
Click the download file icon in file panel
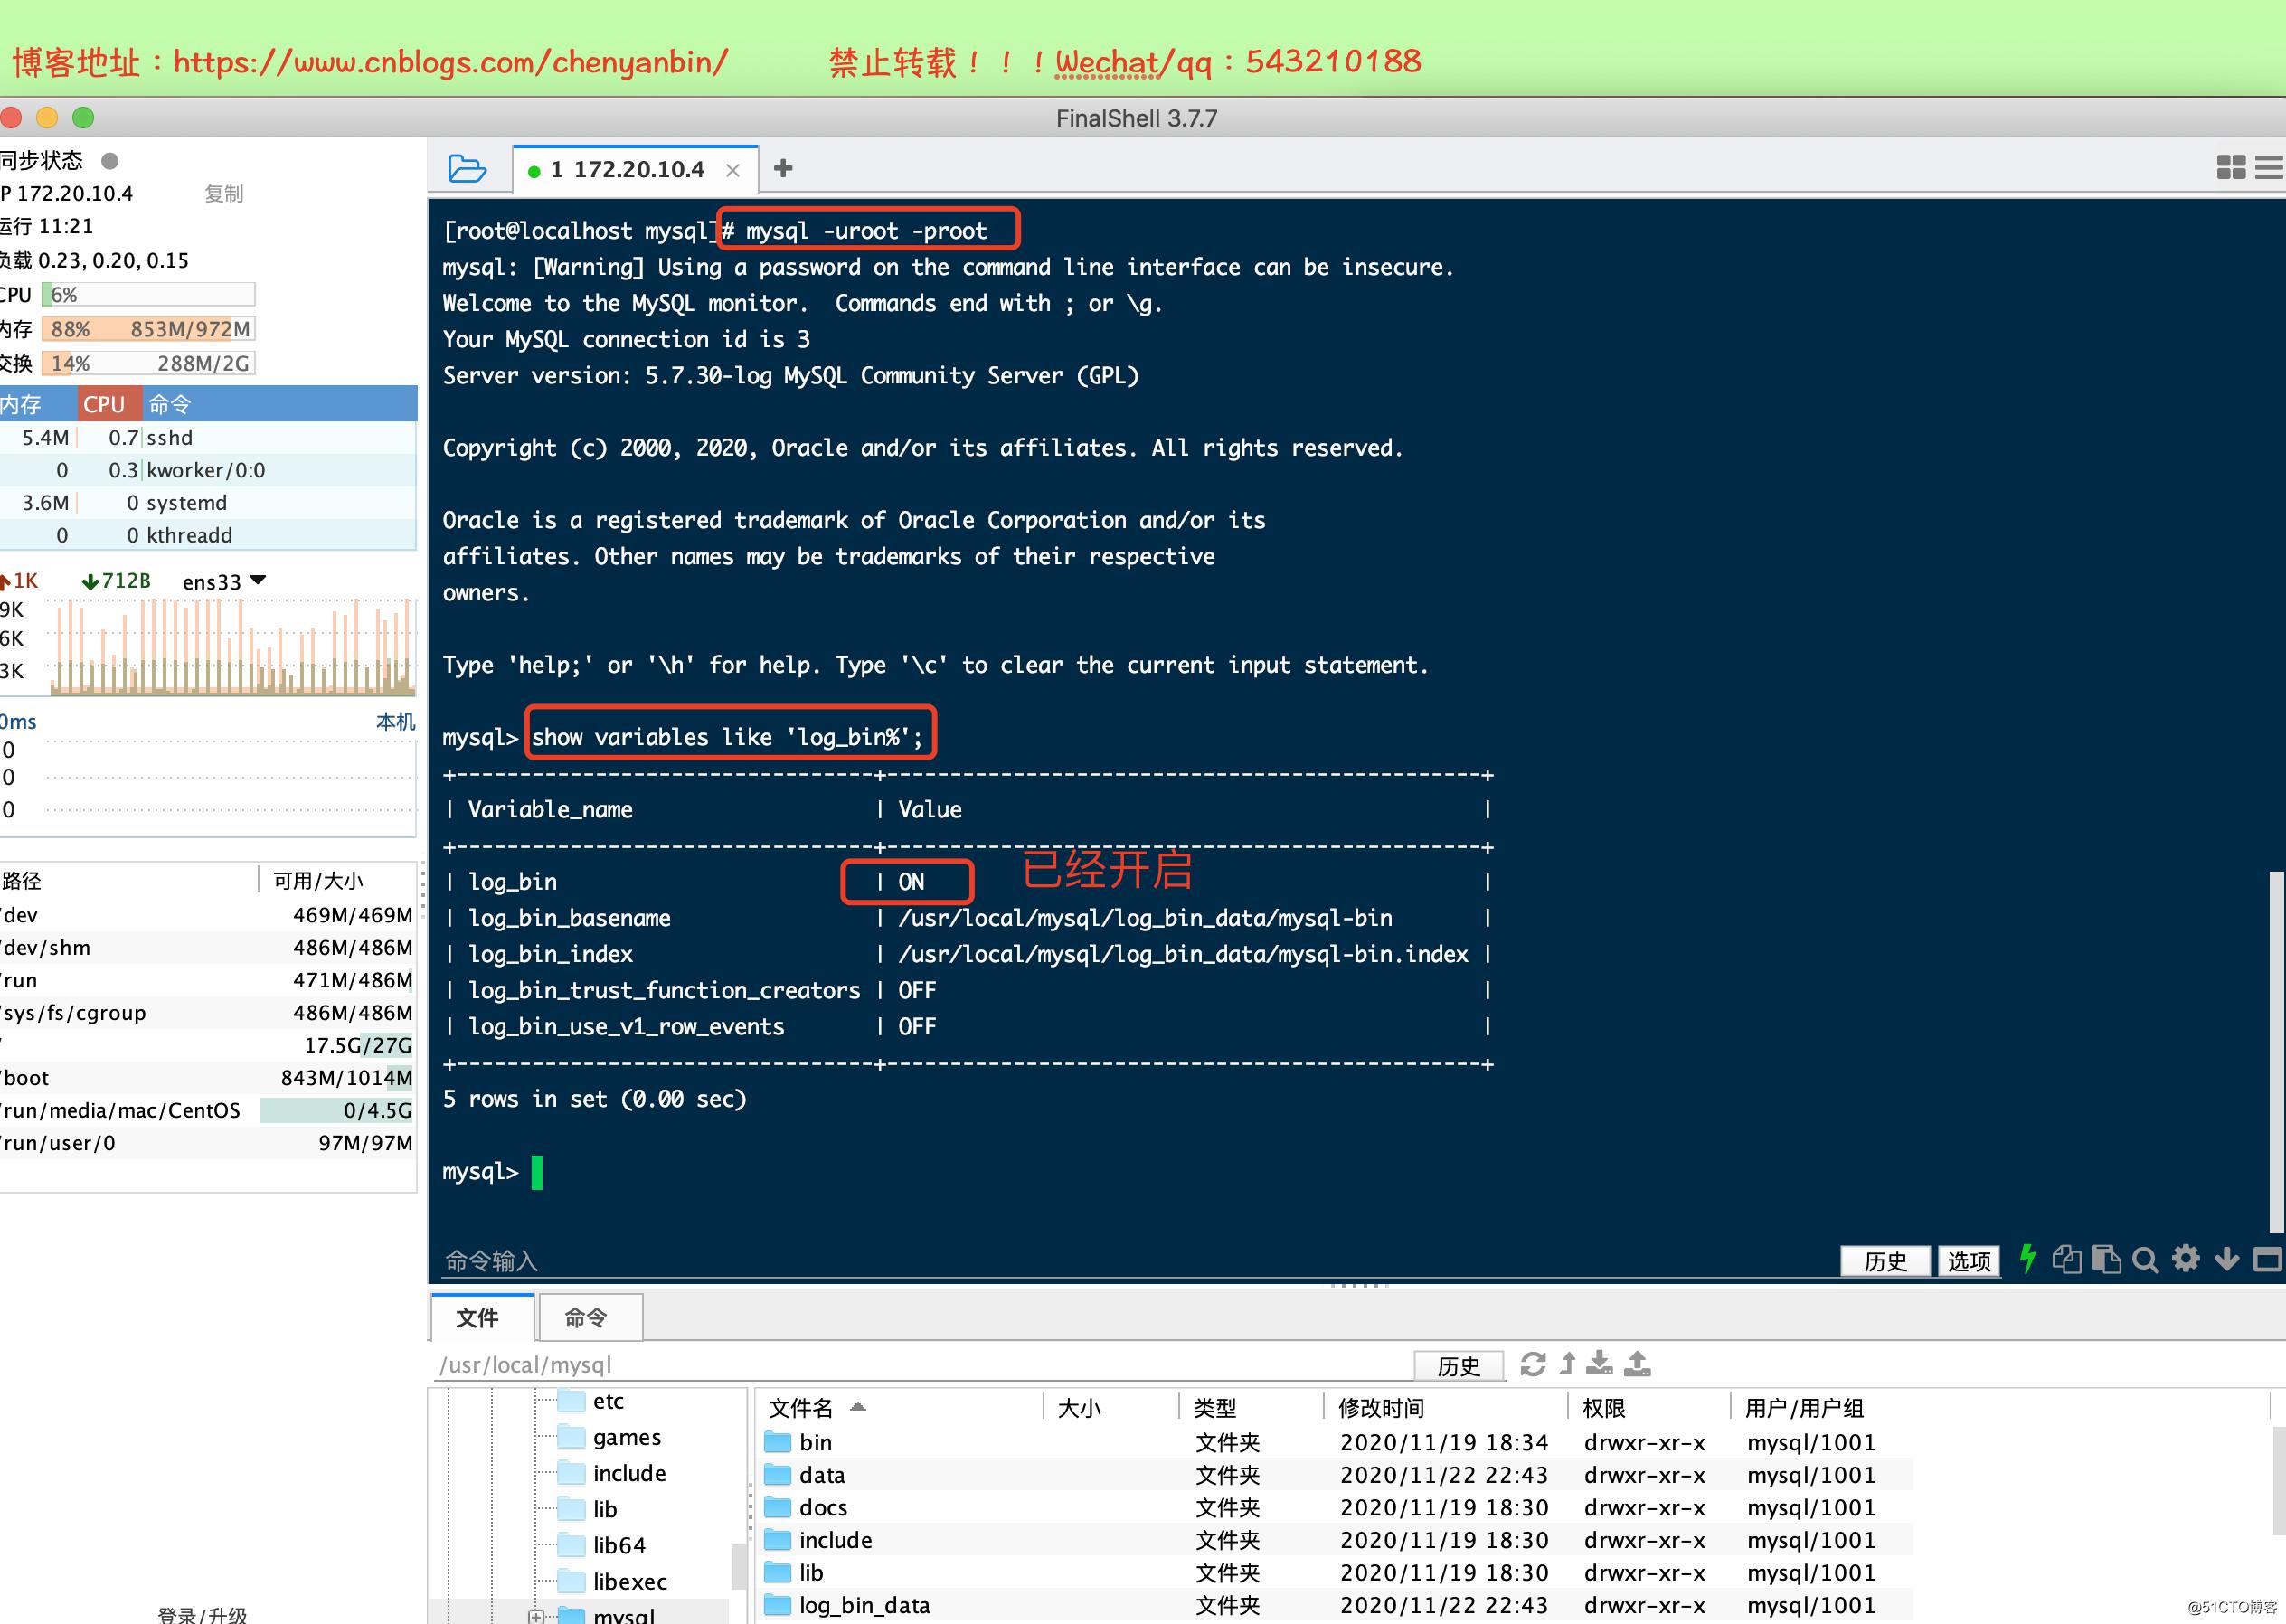point(1599,1364)
